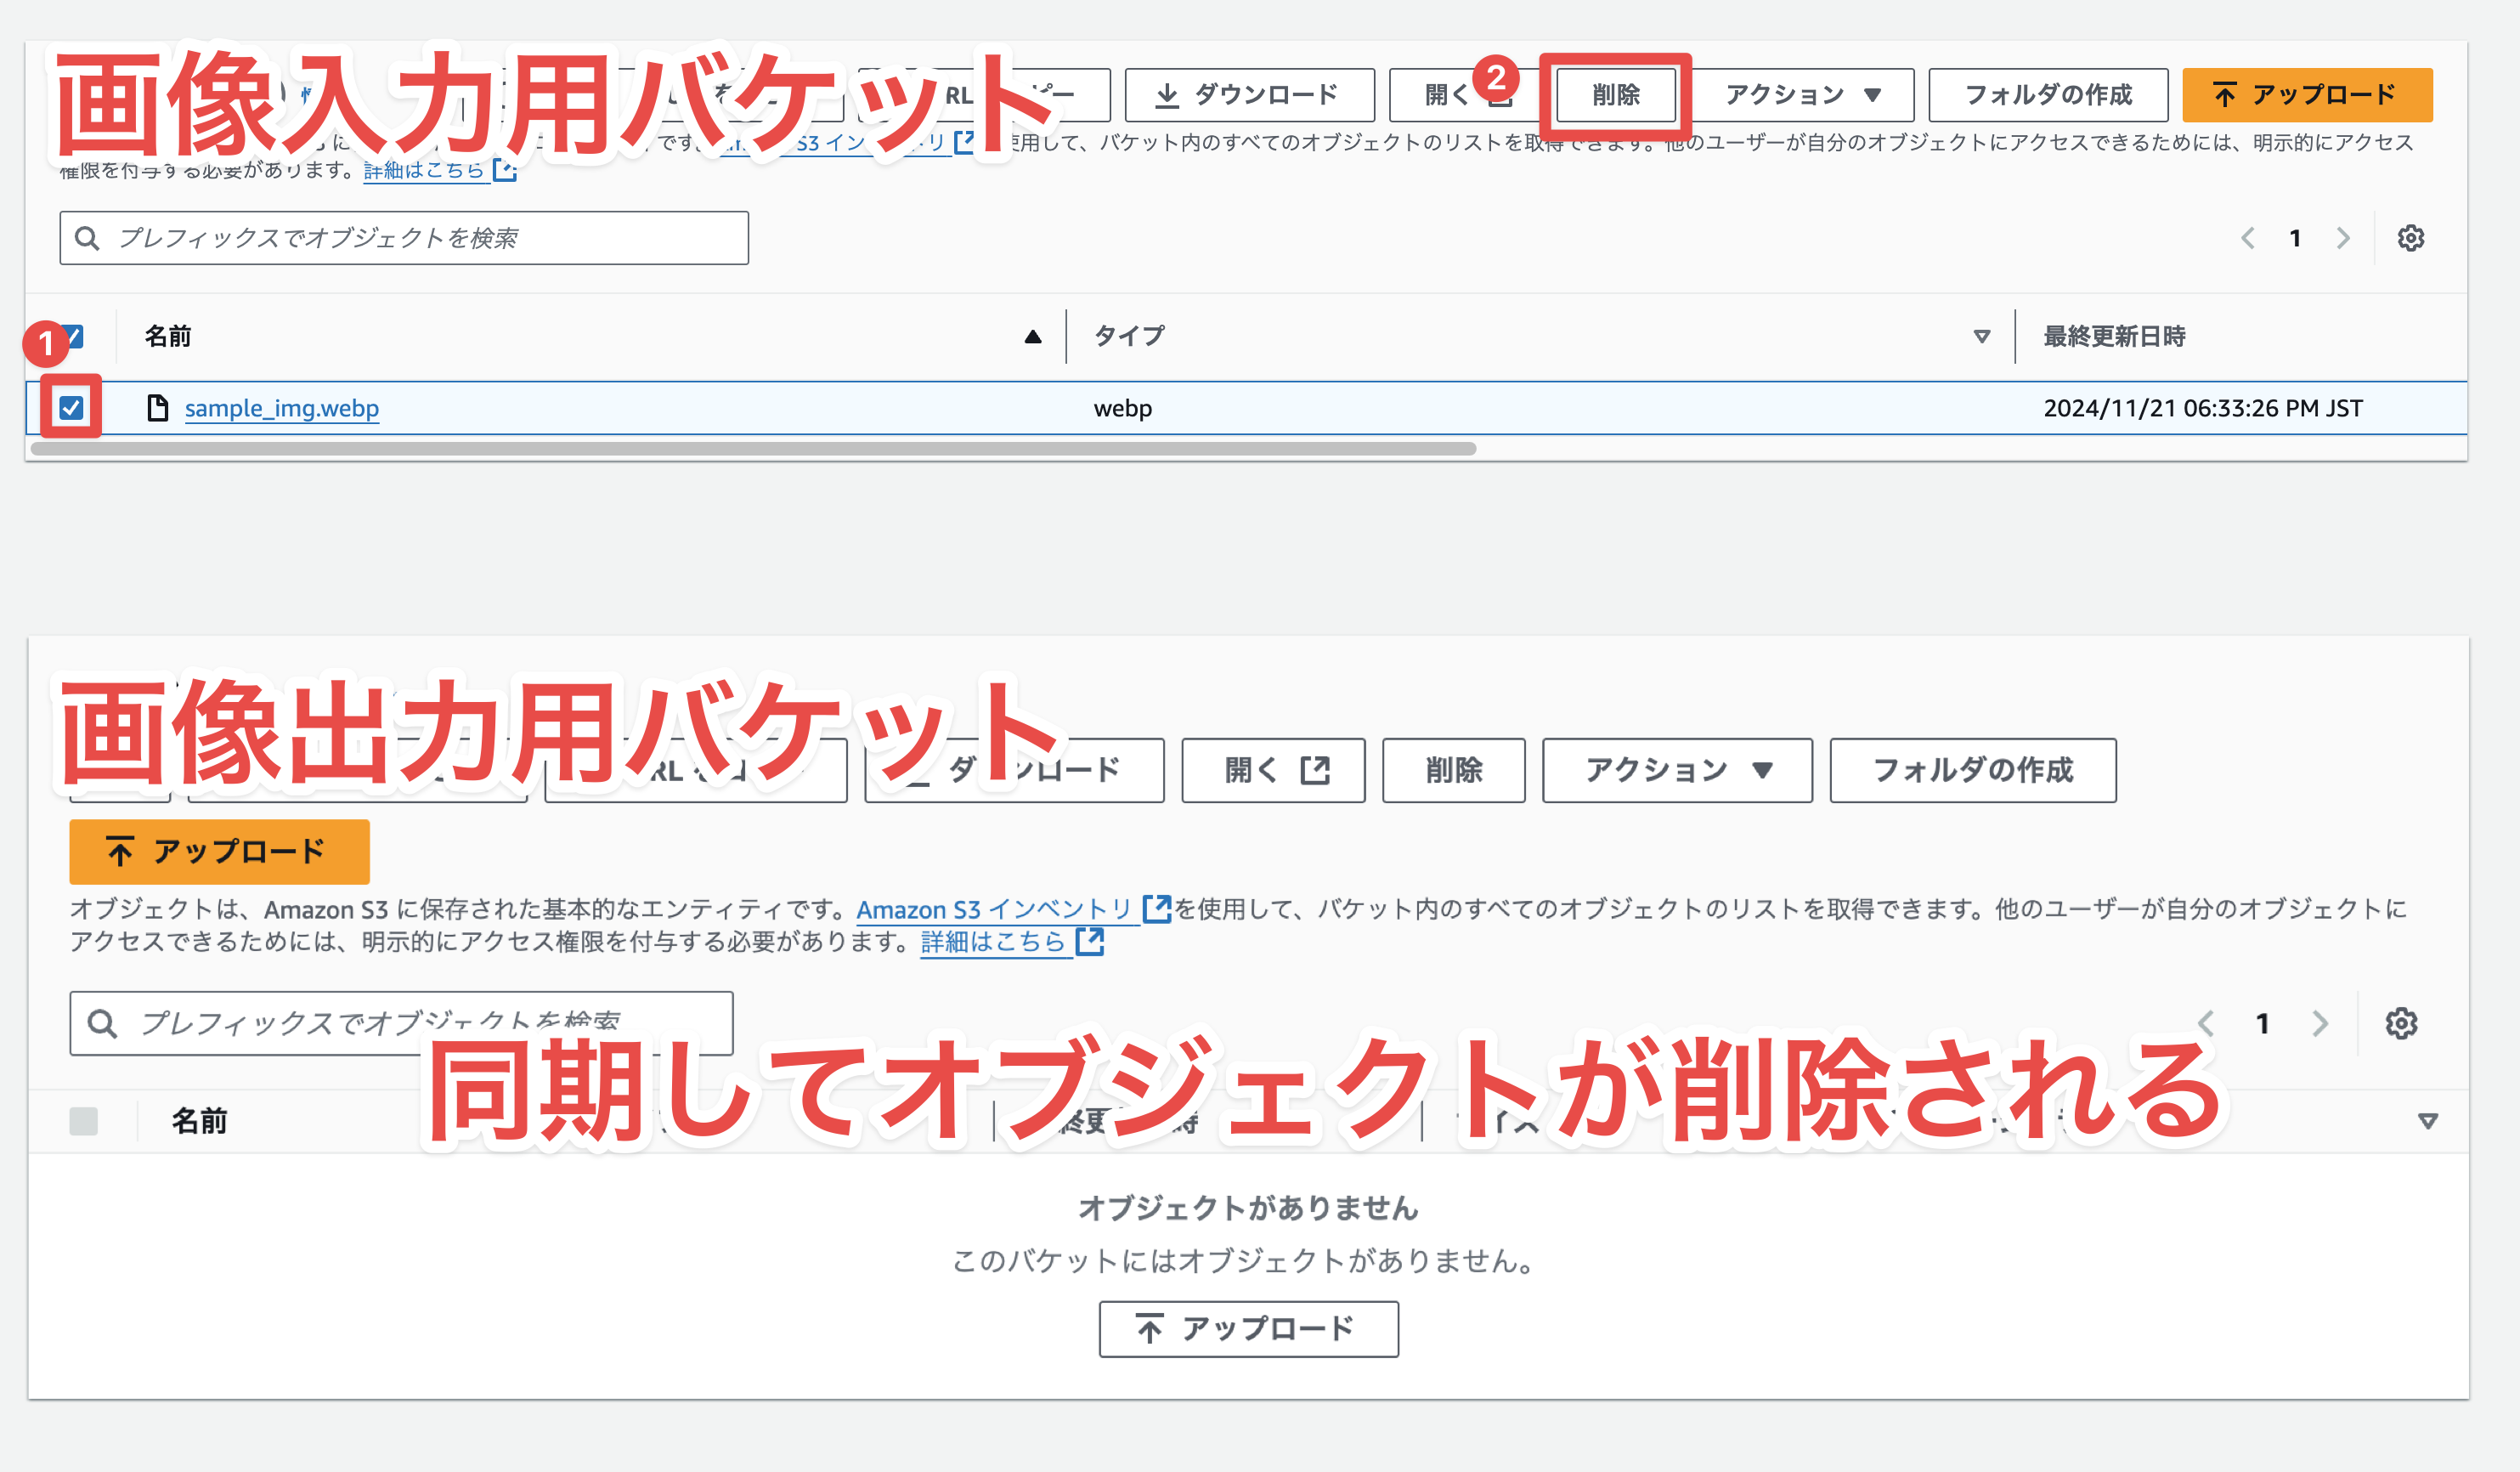
Task: Click the sample_img.webp file icon
Action: coord(157,408)
